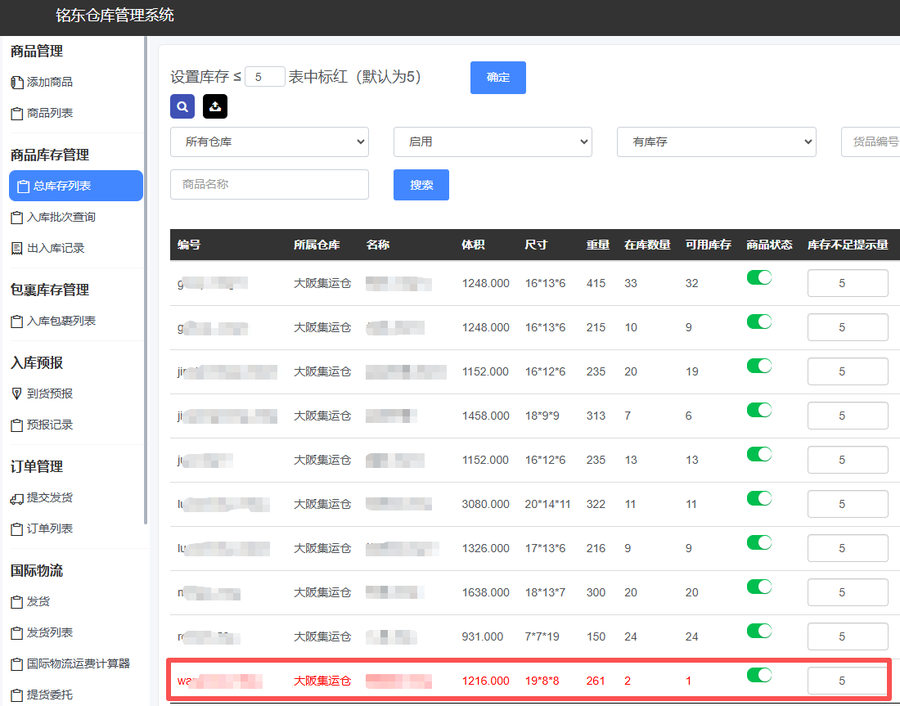This screenshot has width=900, height=706.
Task: Click the 搜索 search button
Action: [421, 185]
